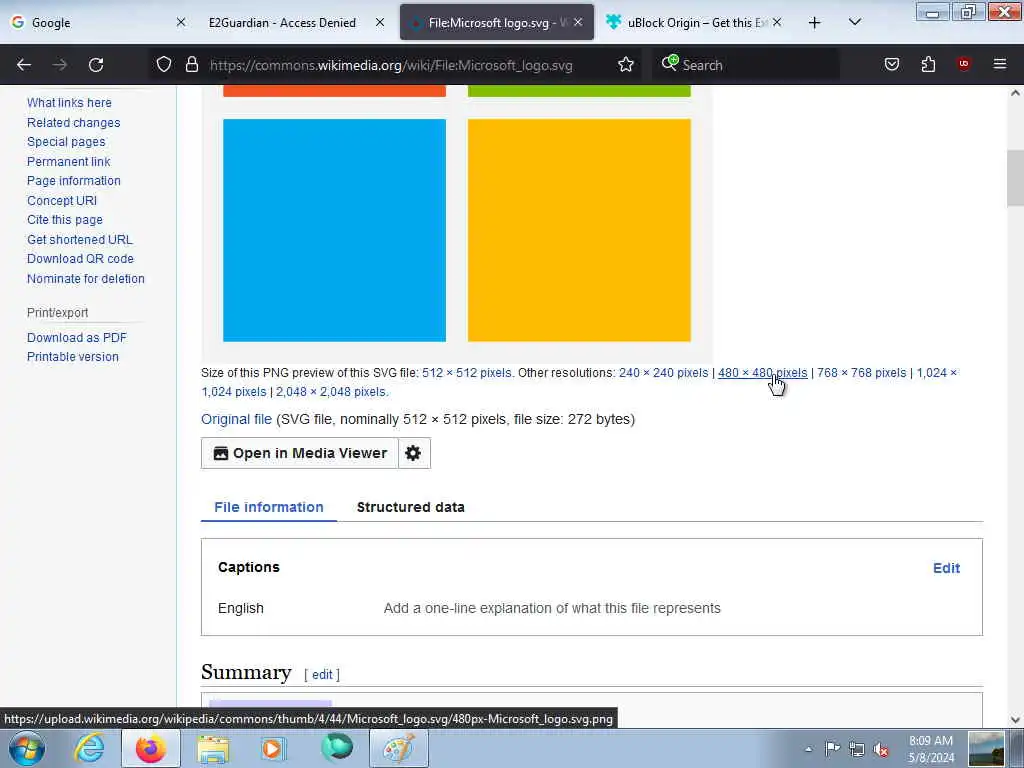Open the Pocket save icon
The image size is (1024, 768).
[891, 64]
